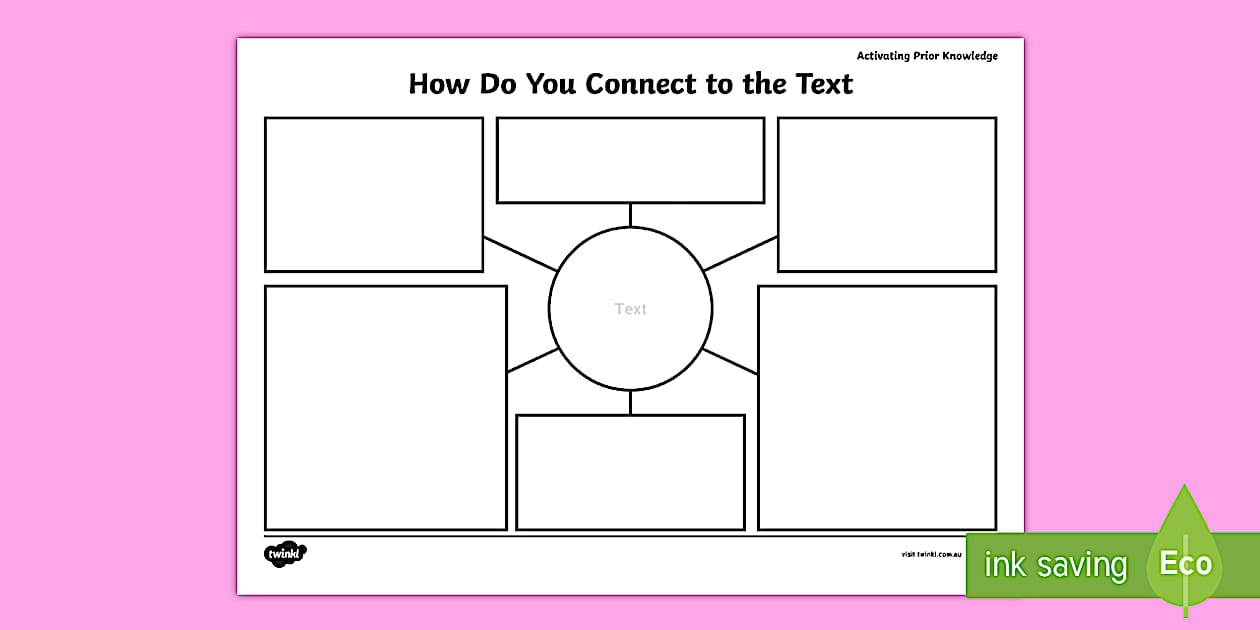The image size is (1260, 630).
Task: Select the top-center box above the circle
Action: [630, 160]
